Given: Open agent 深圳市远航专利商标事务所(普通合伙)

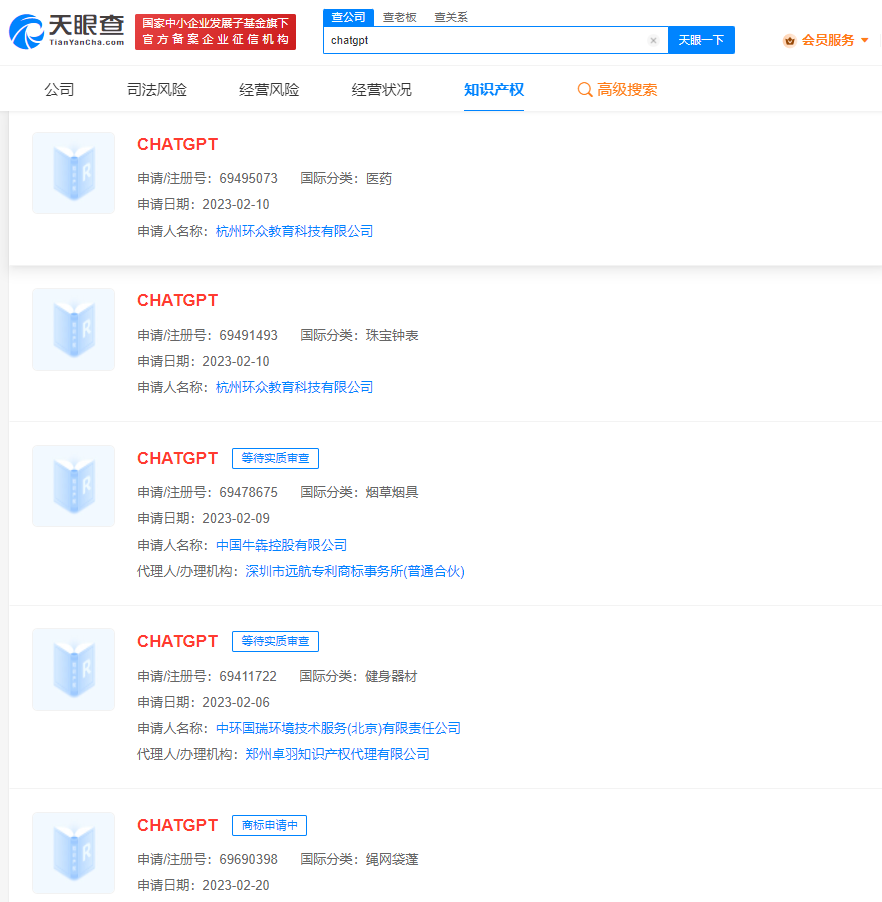Looking at the screenshot, I should coord(355,571).
